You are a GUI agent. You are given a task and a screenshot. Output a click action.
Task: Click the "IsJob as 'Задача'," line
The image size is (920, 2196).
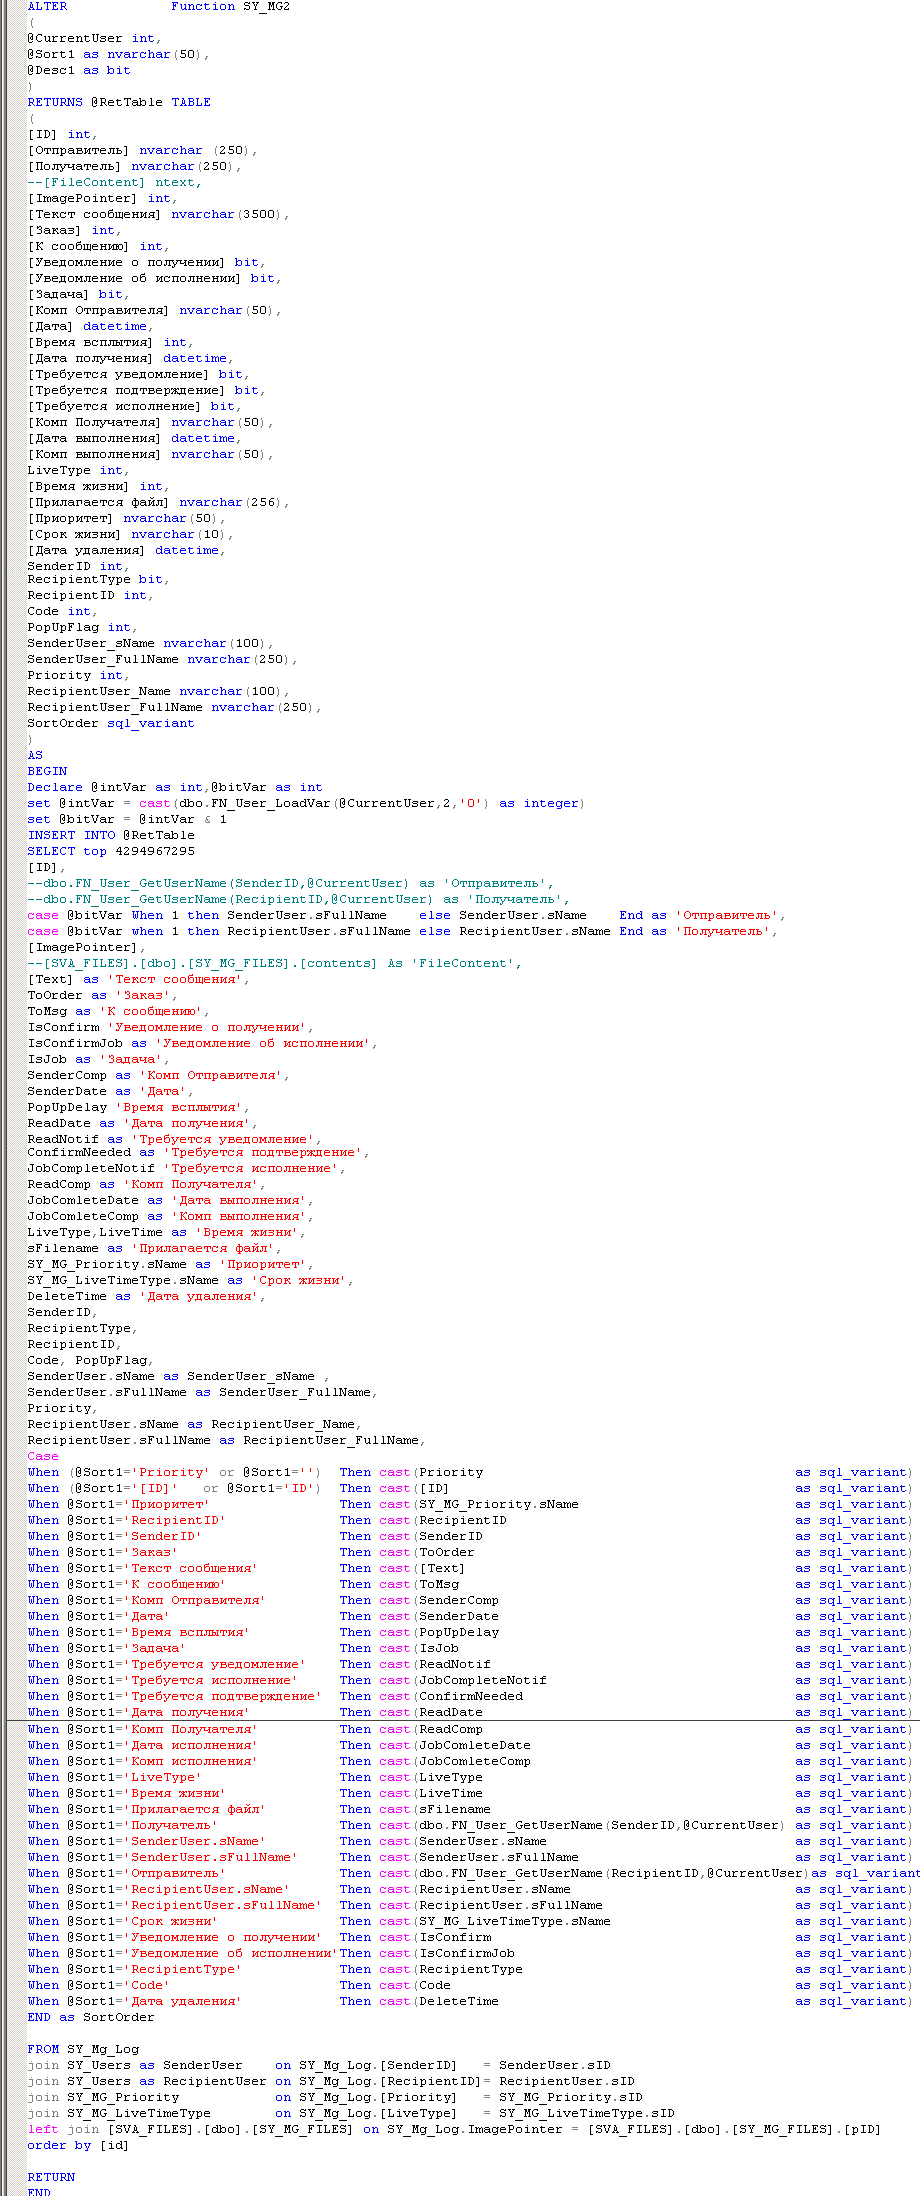point(98,1059)
